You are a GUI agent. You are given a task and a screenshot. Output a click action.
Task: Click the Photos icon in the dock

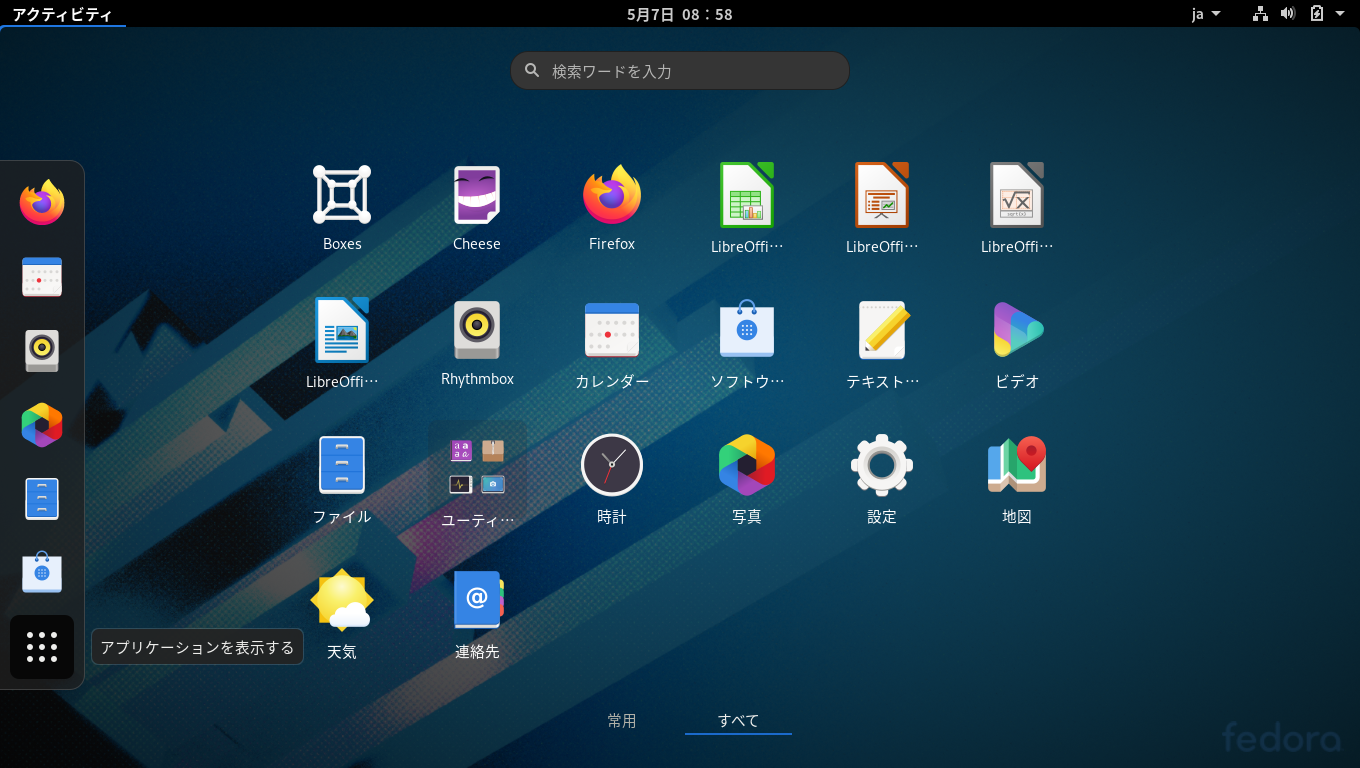click(x=42, y=425)
